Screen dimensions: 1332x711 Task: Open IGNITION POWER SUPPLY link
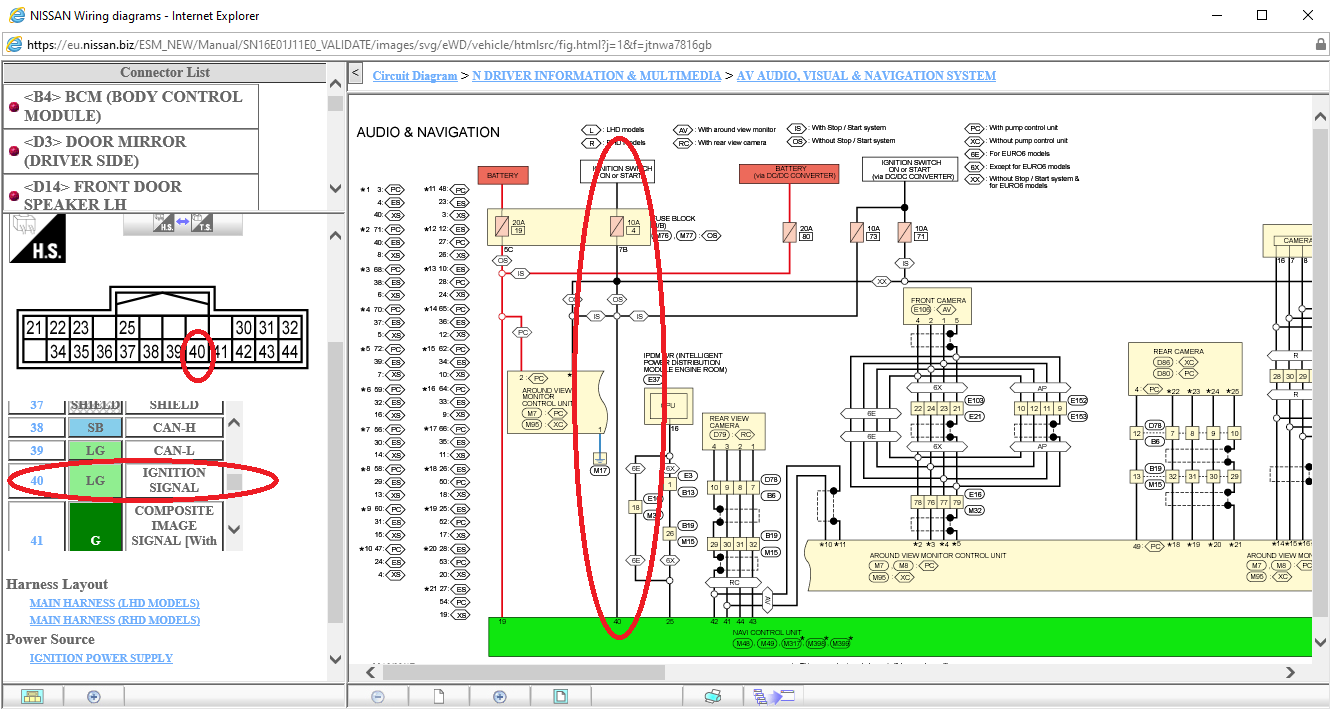pos(101,658)
